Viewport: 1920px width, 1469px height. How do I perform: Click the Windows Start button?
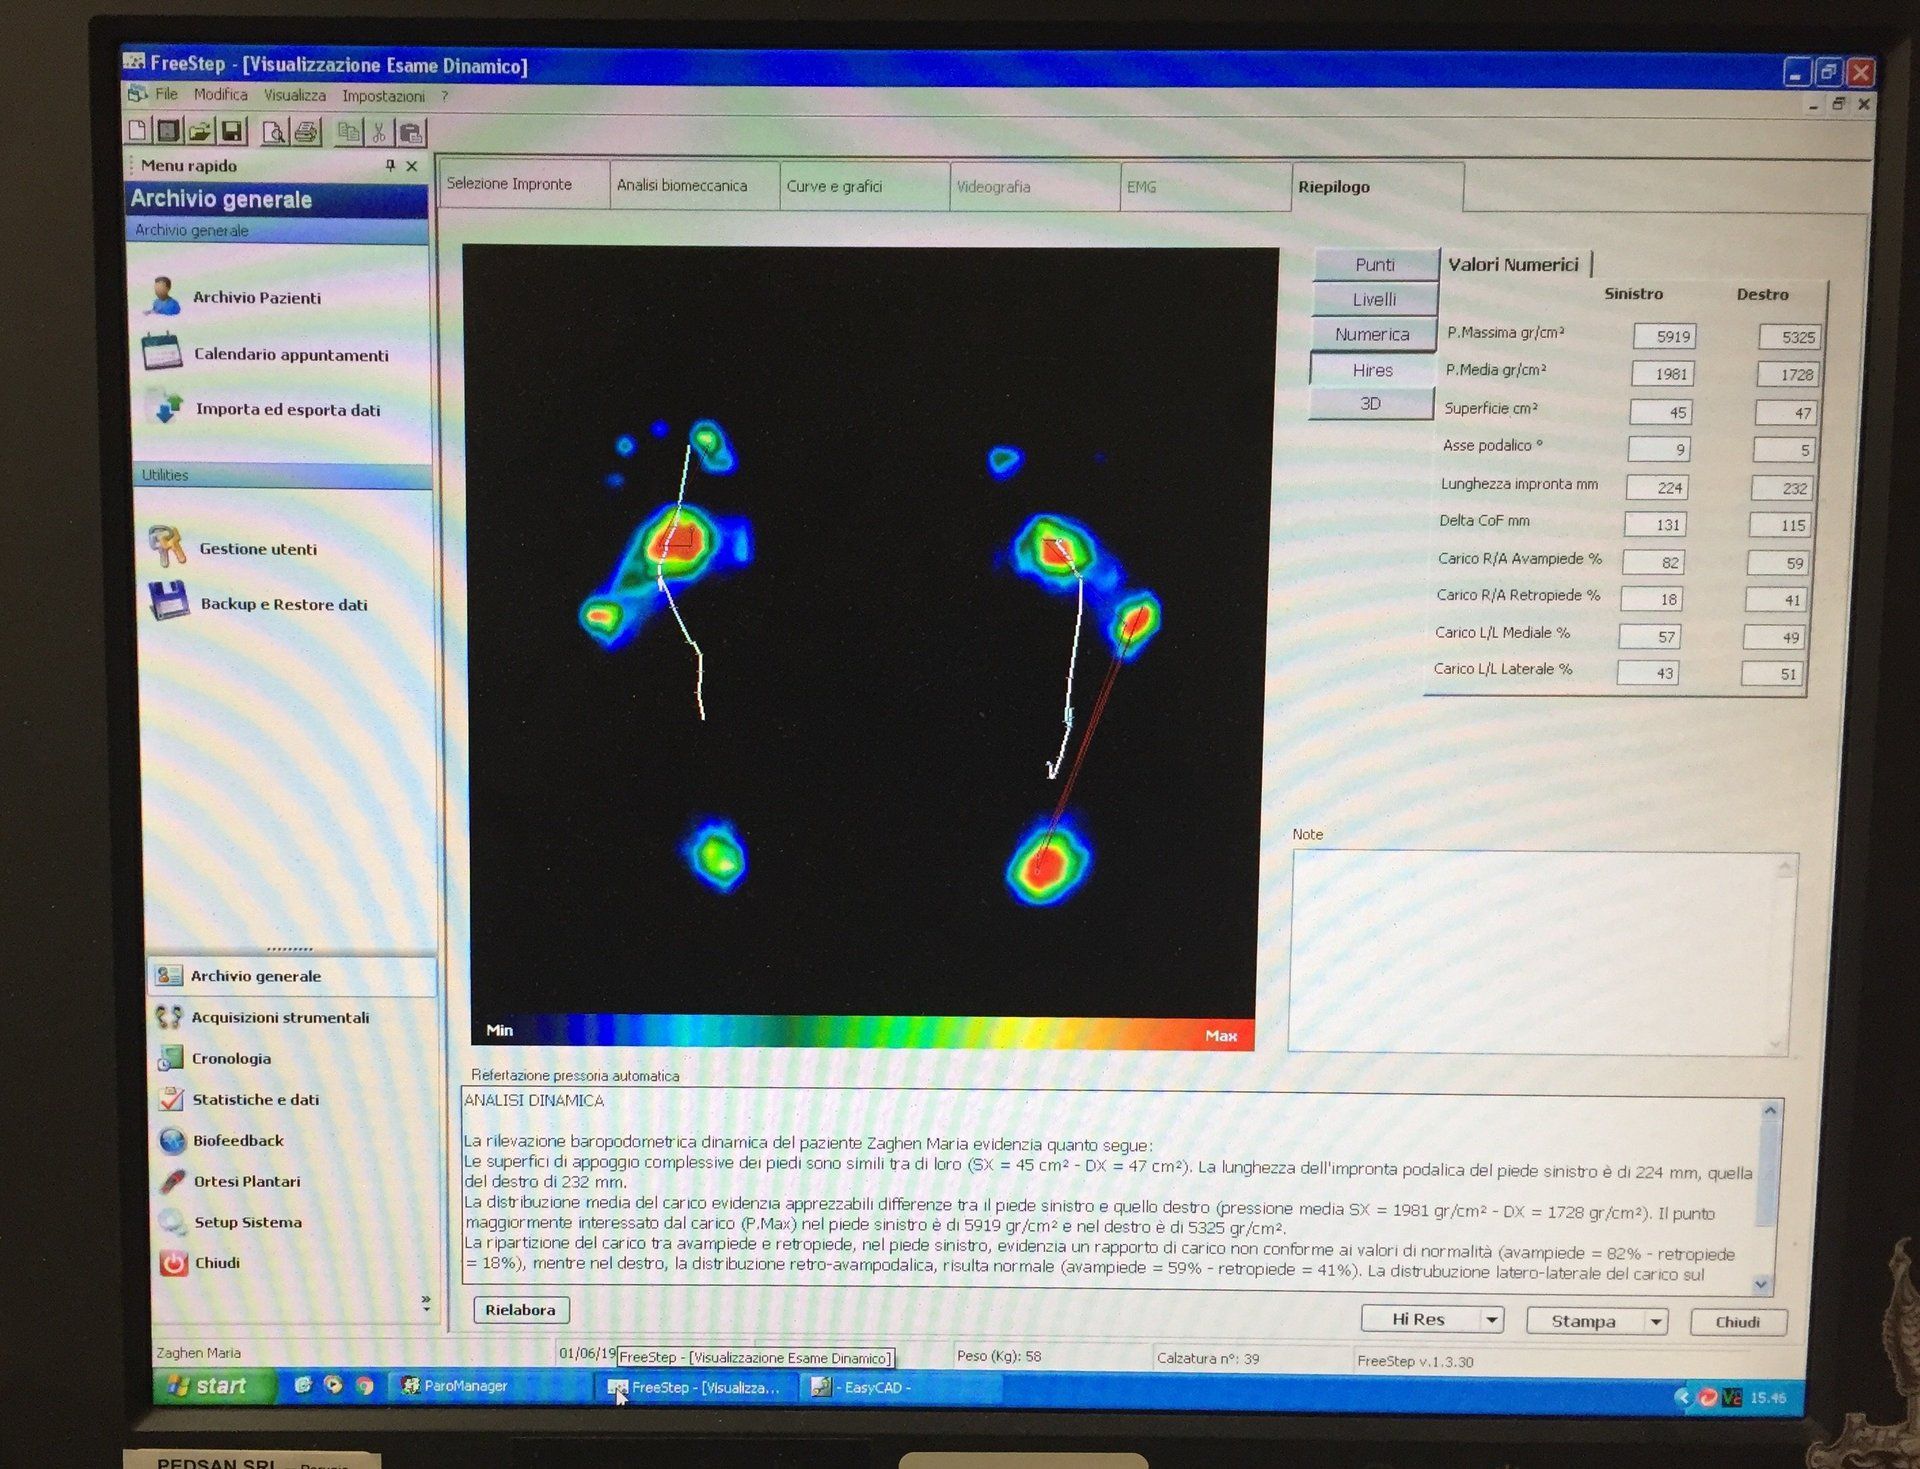211,1385
